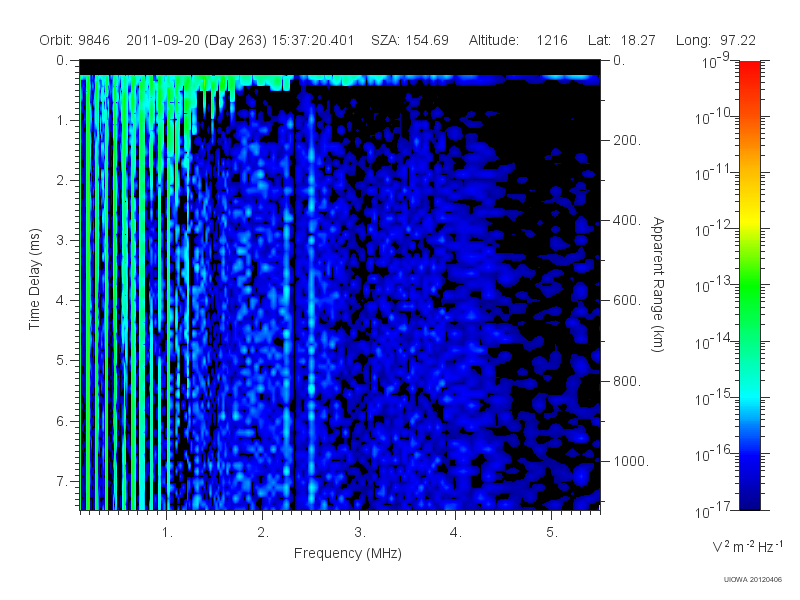Screen dimensions: 800x600
Task: Click the Lat: 18.27 text
Action: (x=621, y=40)
